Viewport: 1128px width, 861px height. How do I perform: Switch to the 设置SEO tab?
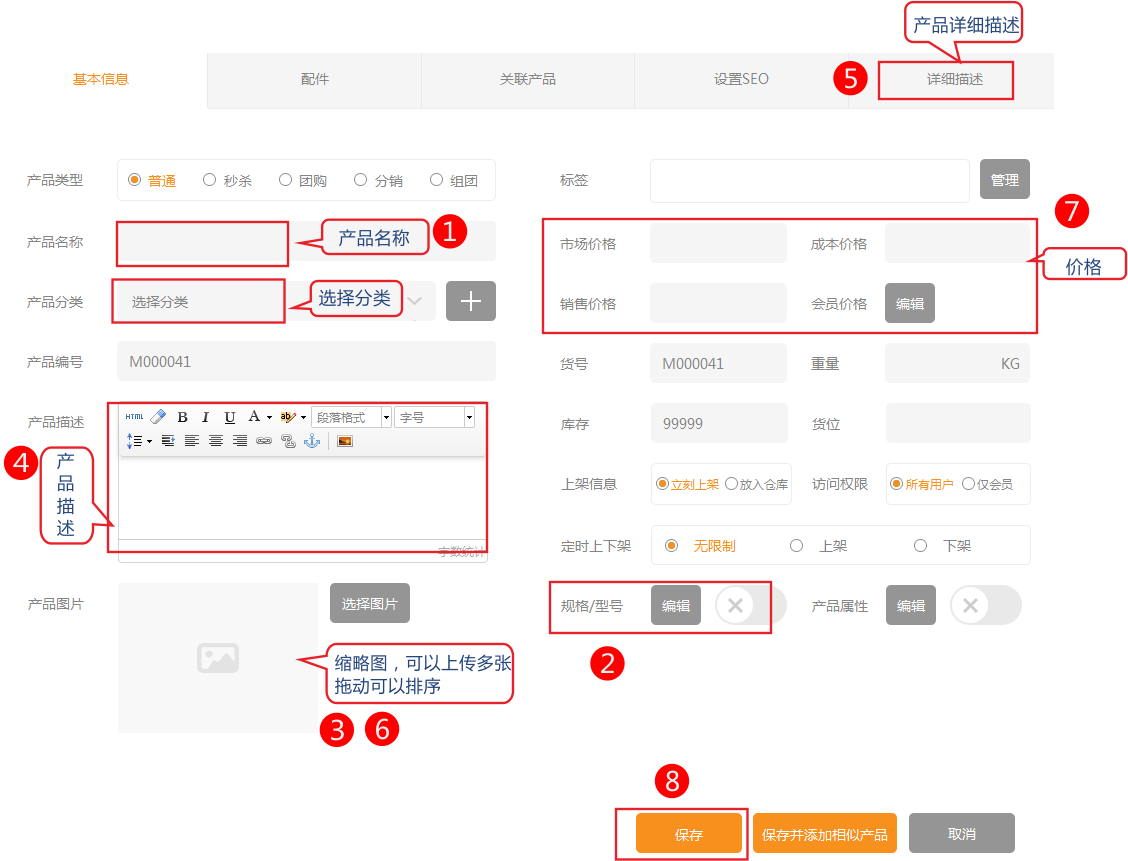click(x=741, y=79)
